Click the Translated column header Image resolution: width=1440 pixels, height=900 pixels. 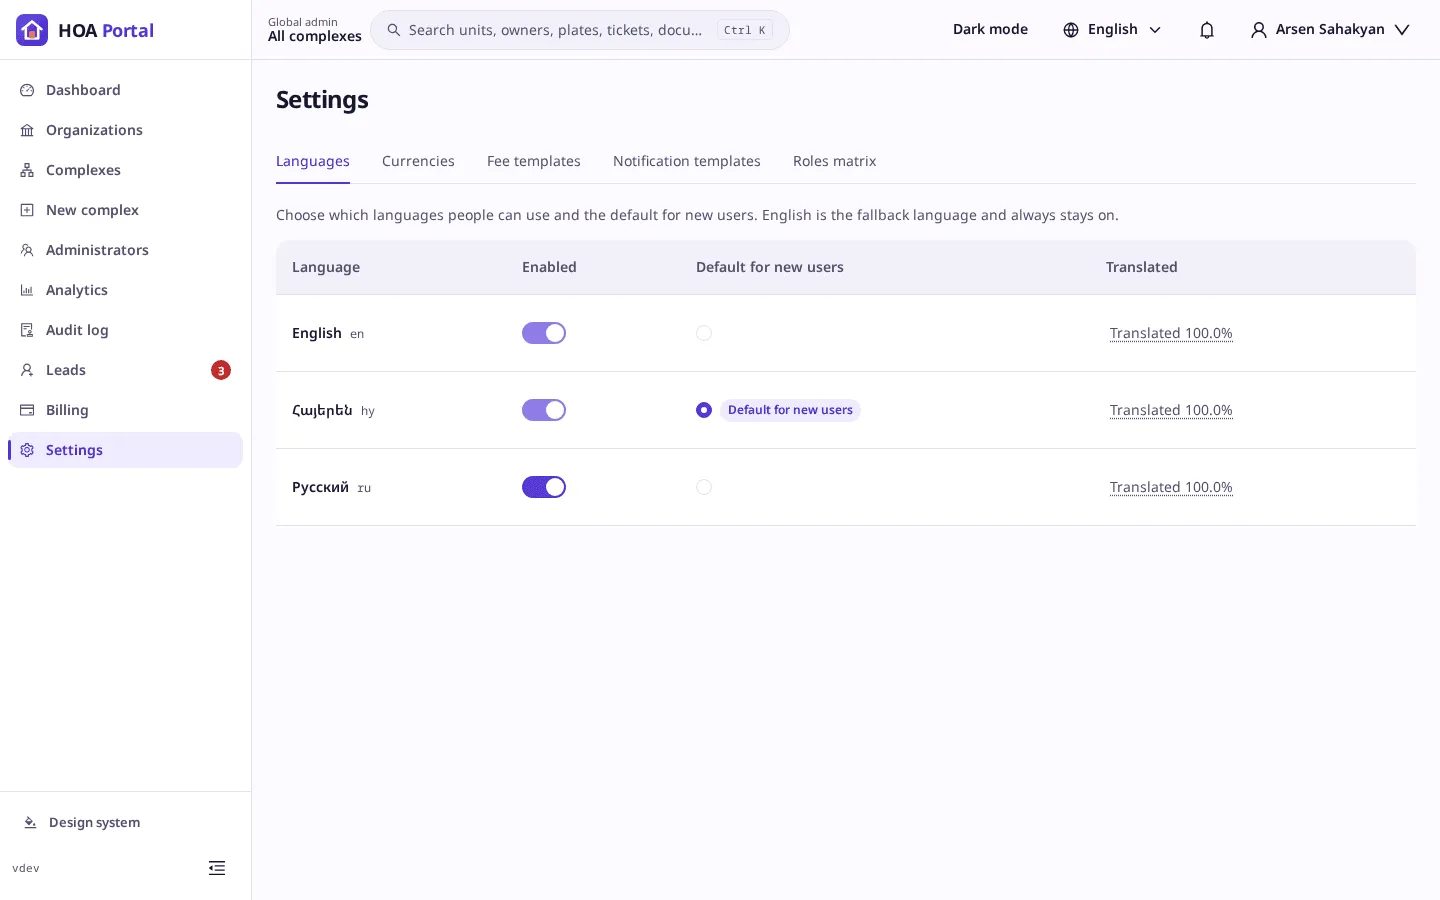1141,267
